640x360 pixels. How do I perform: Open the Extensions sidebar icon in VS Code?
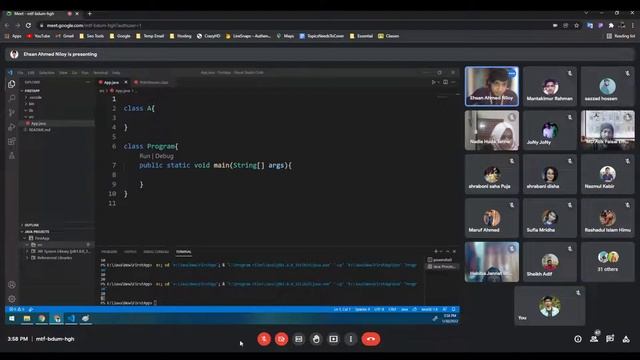pyautogui.click(x=12, y=141)
